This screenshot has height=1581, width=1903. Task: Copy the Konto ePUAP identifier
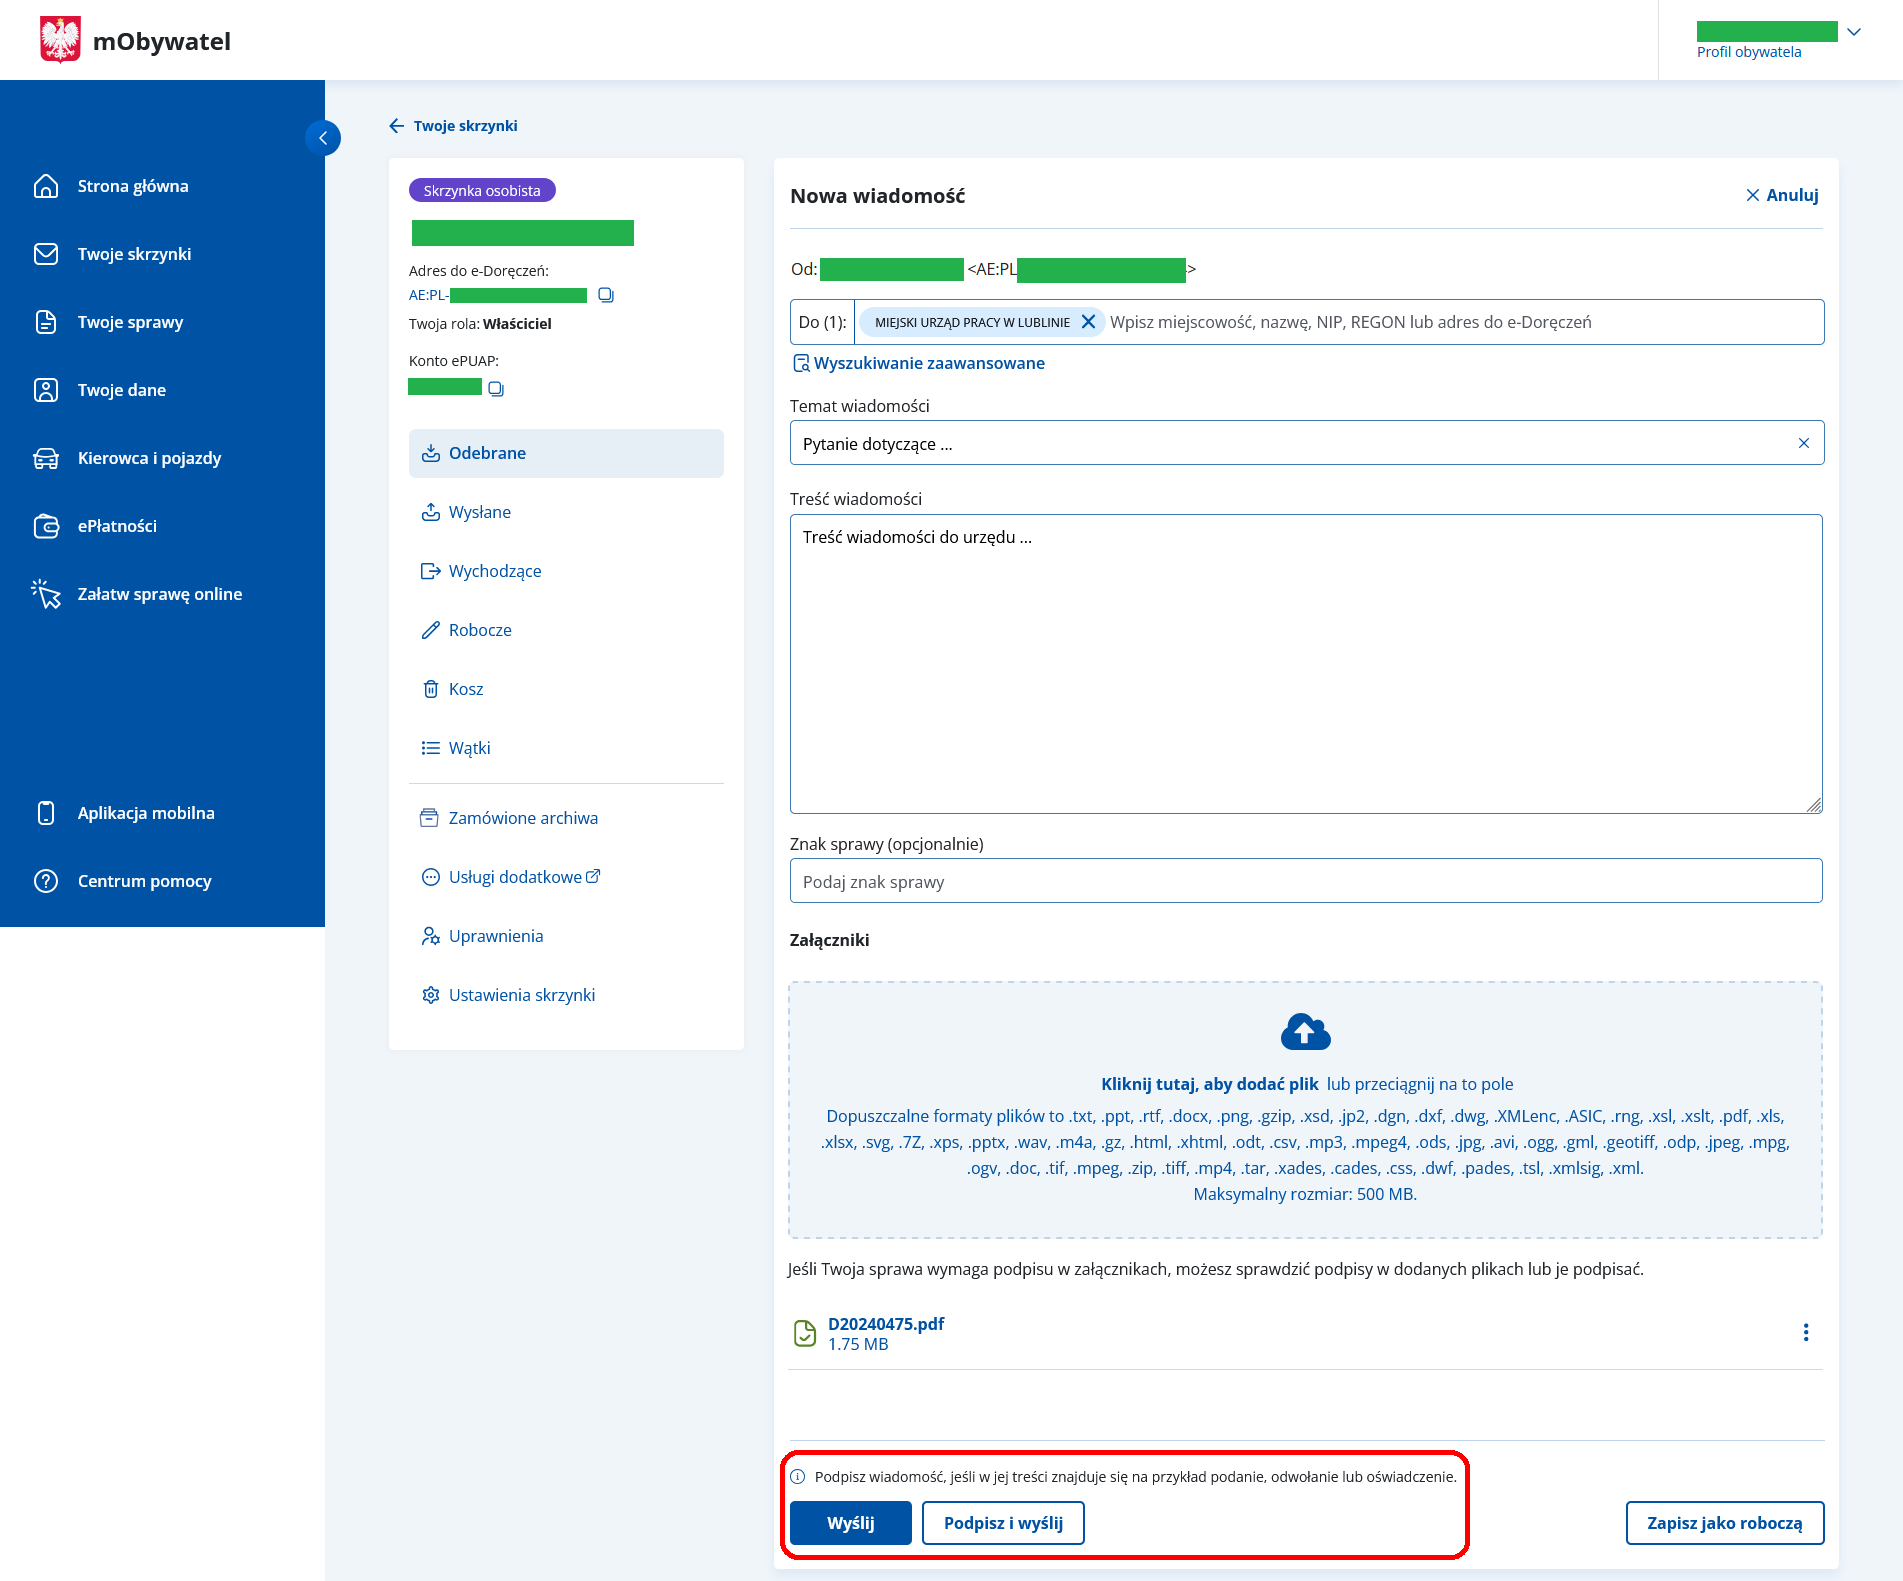coord(496,388)
